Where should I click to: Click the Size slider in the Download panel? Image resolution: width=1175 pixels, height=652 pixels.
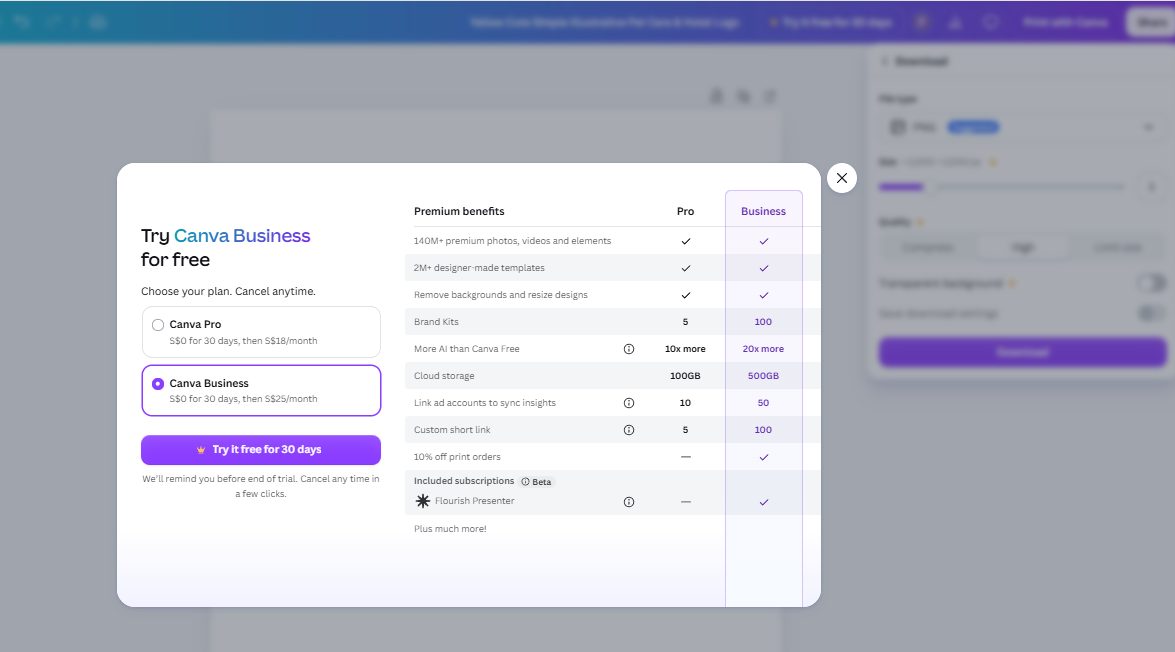pyautogui.click(x=1002, y=187)
